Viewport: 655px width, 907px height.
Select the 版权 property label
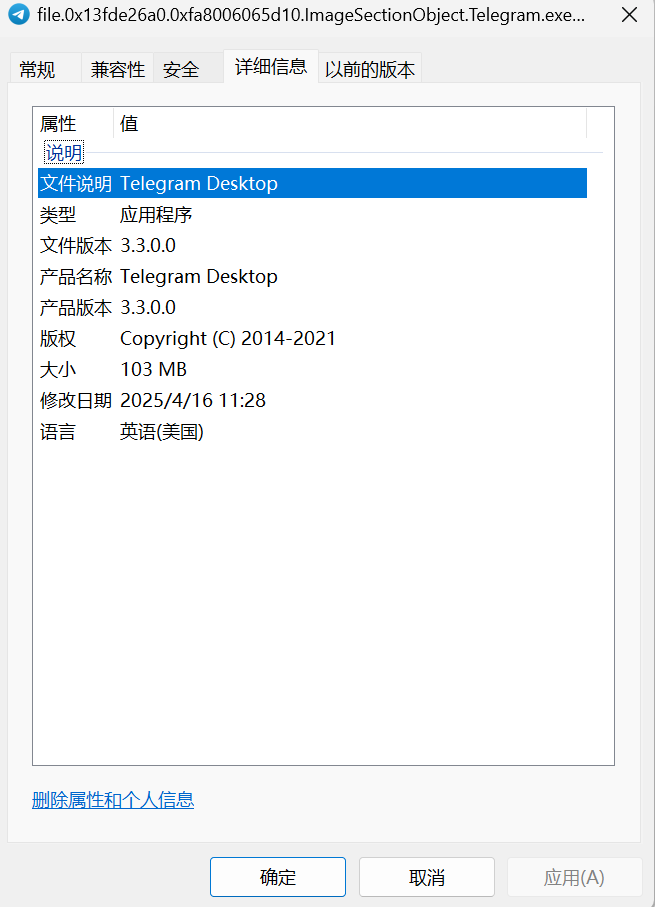pyautogui.click(x=58, y=338)
